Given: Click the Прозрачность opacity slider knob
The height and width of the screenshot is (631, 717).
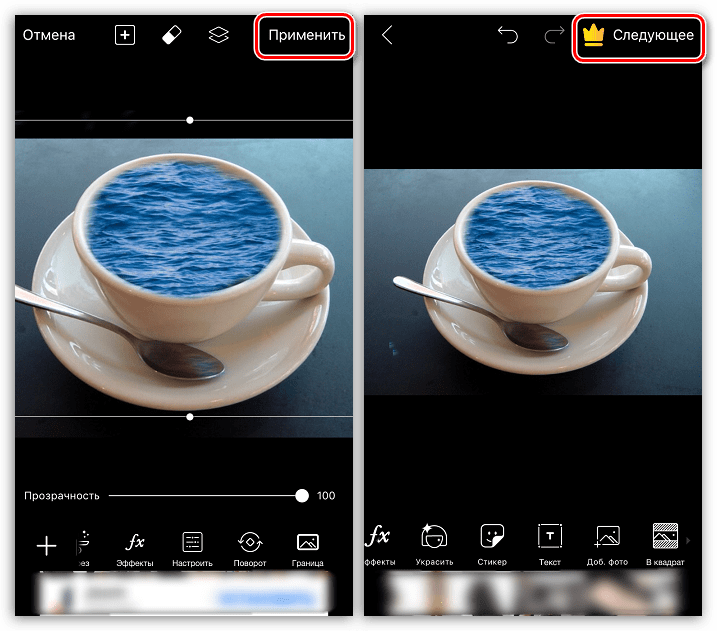Looking at the screenshot, I should [x=302, y=496].
